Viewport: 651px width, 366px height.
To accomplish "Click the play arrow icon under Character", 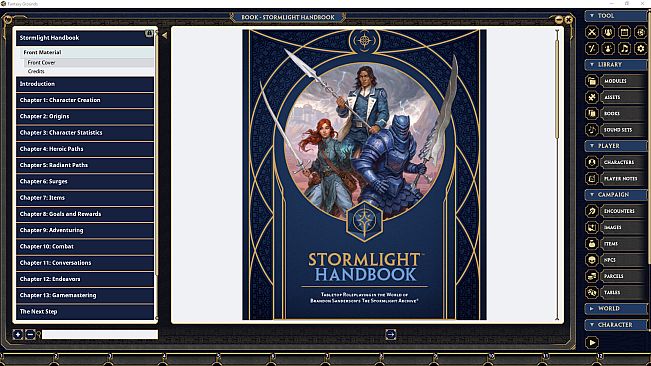I will [592, 342].
